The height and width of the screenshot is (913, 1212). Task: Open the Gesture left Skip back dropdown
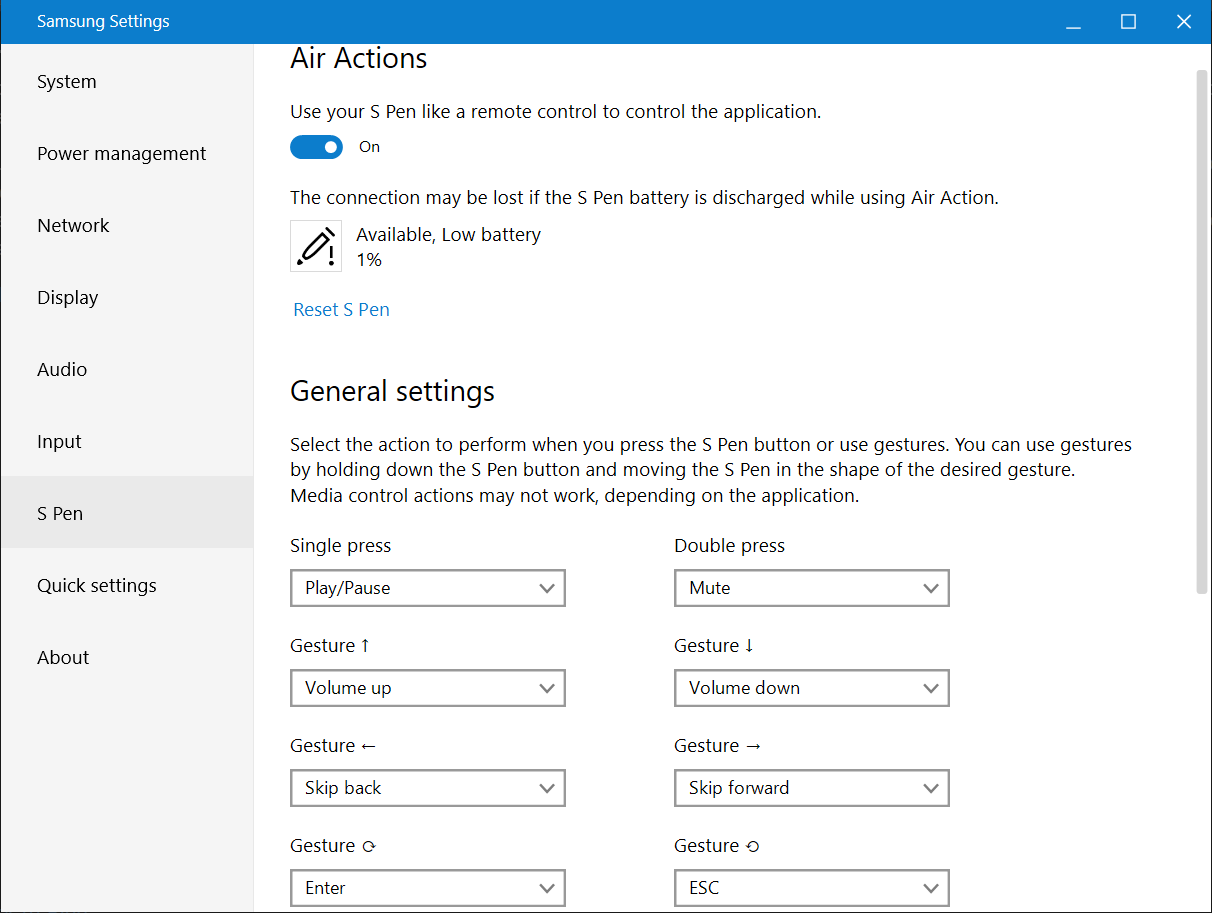(x=428, y=788)
